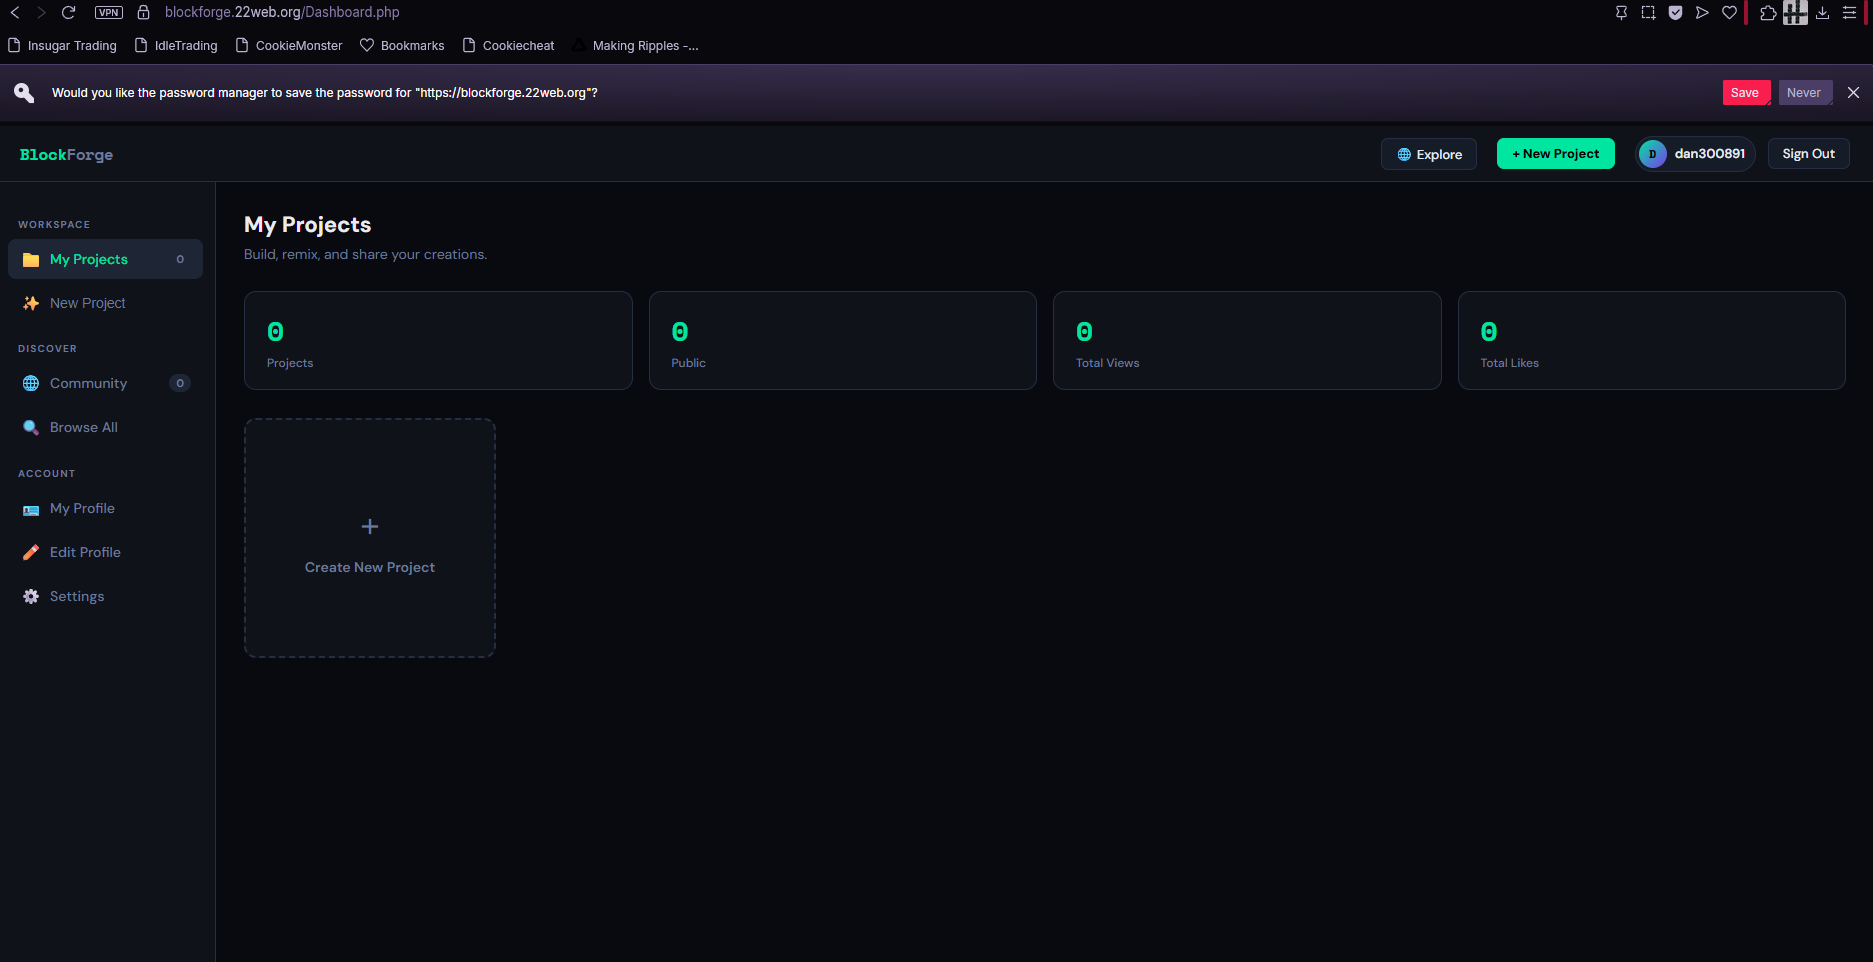Viewport: 1873px width, 962px height.
Task: Open Community in the Discover section
Action: click(x=88, y=383)
